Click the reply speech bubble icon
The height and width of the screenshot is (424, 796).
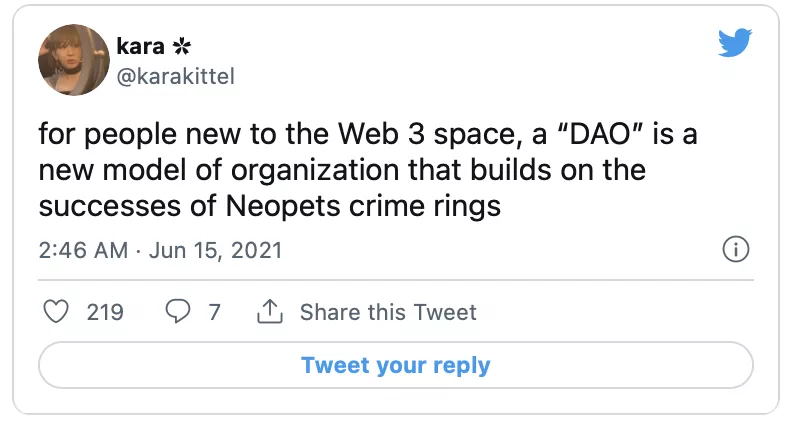[x=177, y=312]
